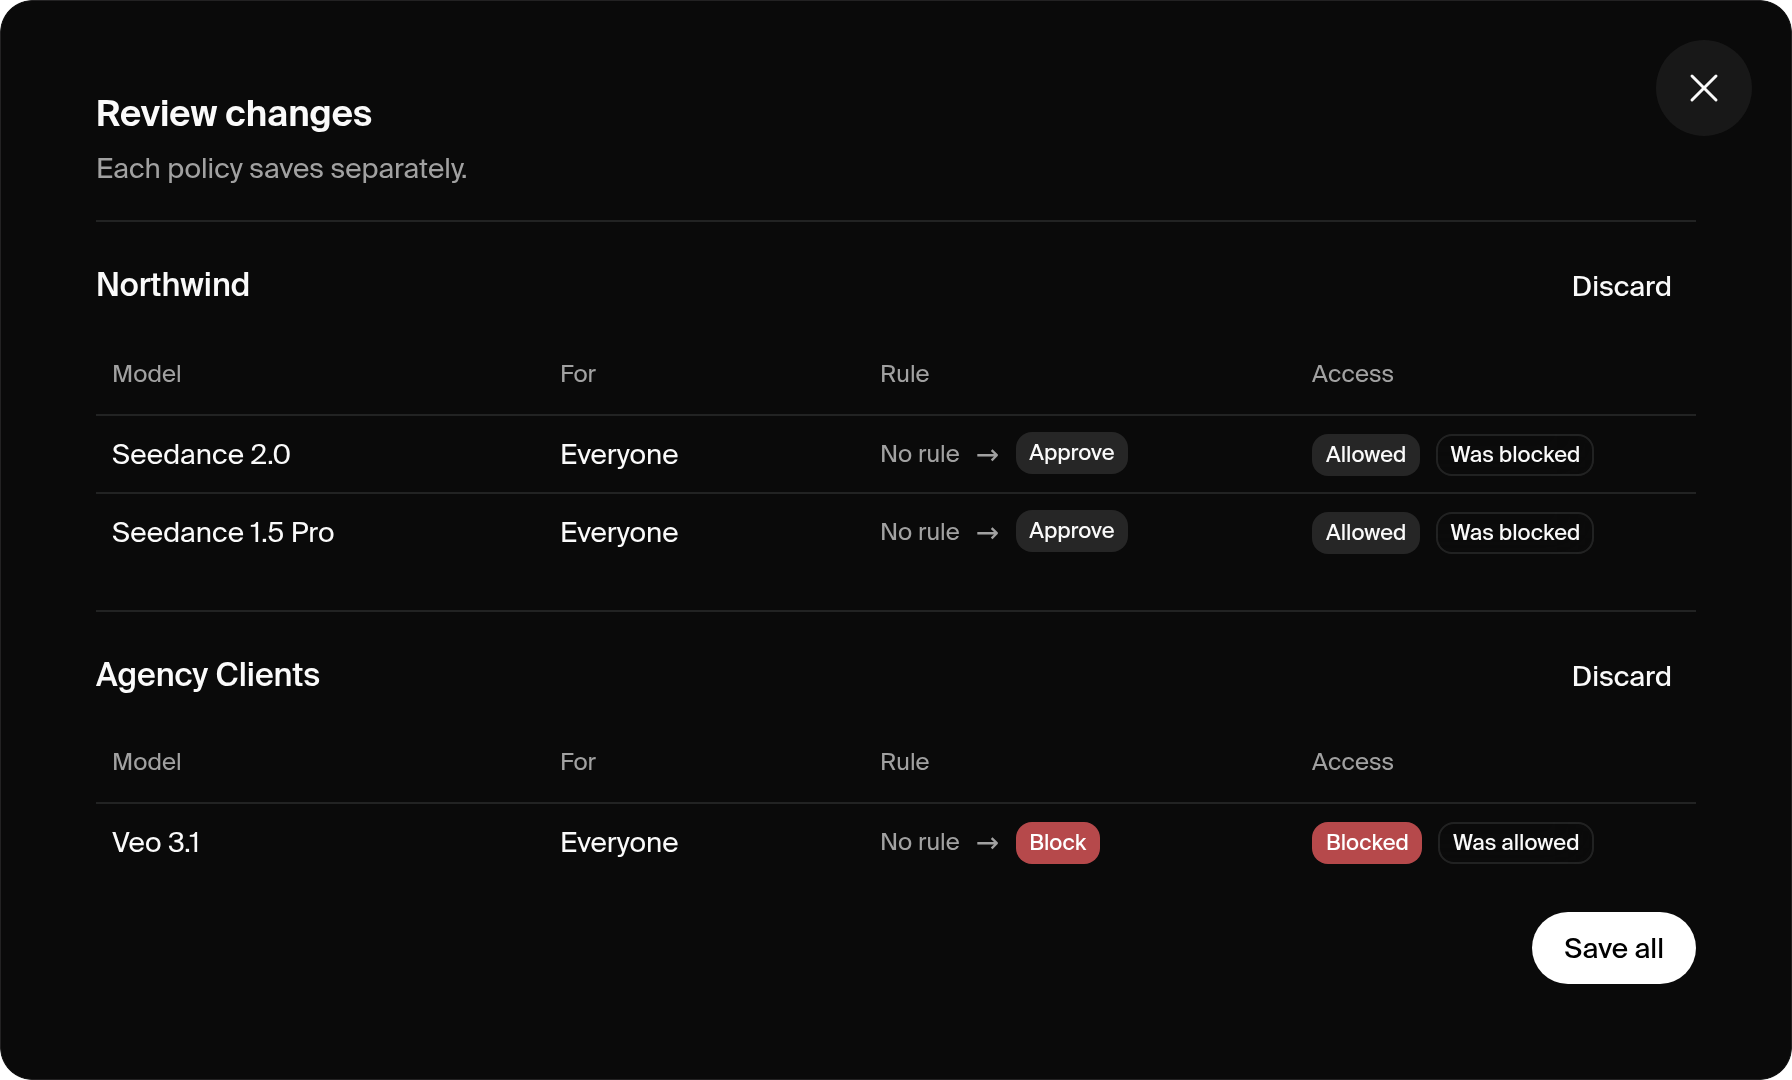The width and height of the screenshot is (1792, 1080).
Task: Click the Allowed tag in Seedance 1.5 Pro row
Action: tap(1365, 533)
